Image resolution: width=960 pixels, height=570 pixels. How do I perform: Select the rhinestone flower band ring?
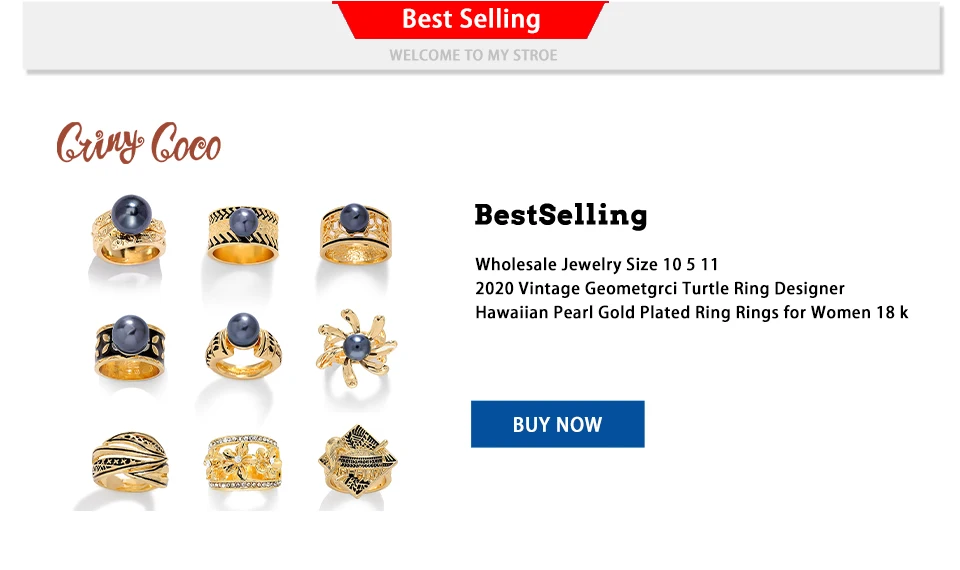click(243, 463)
